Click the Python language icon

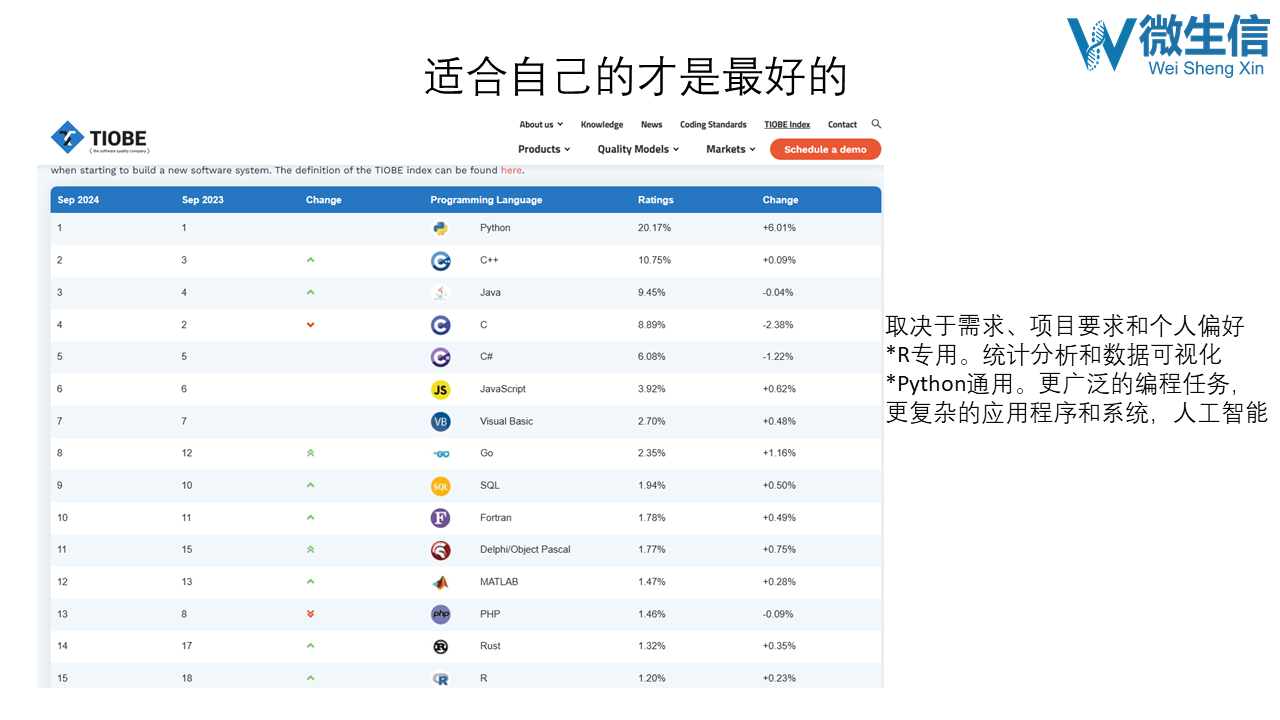coord(440,228)
